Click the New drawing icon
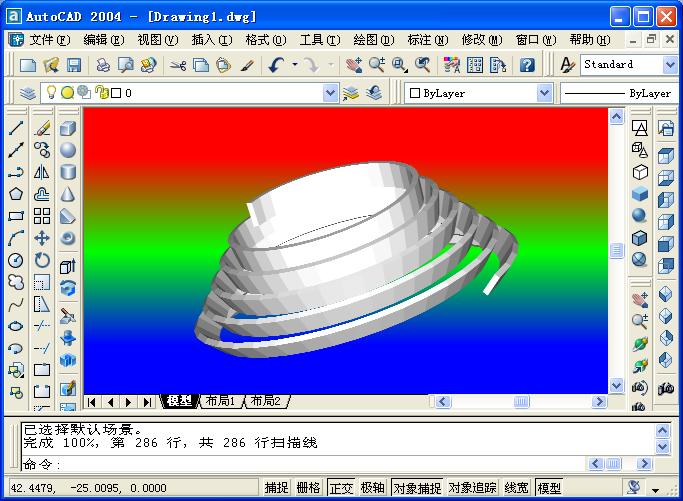The image size is (683, 501). pyautogui.click(x=28, y=65)
